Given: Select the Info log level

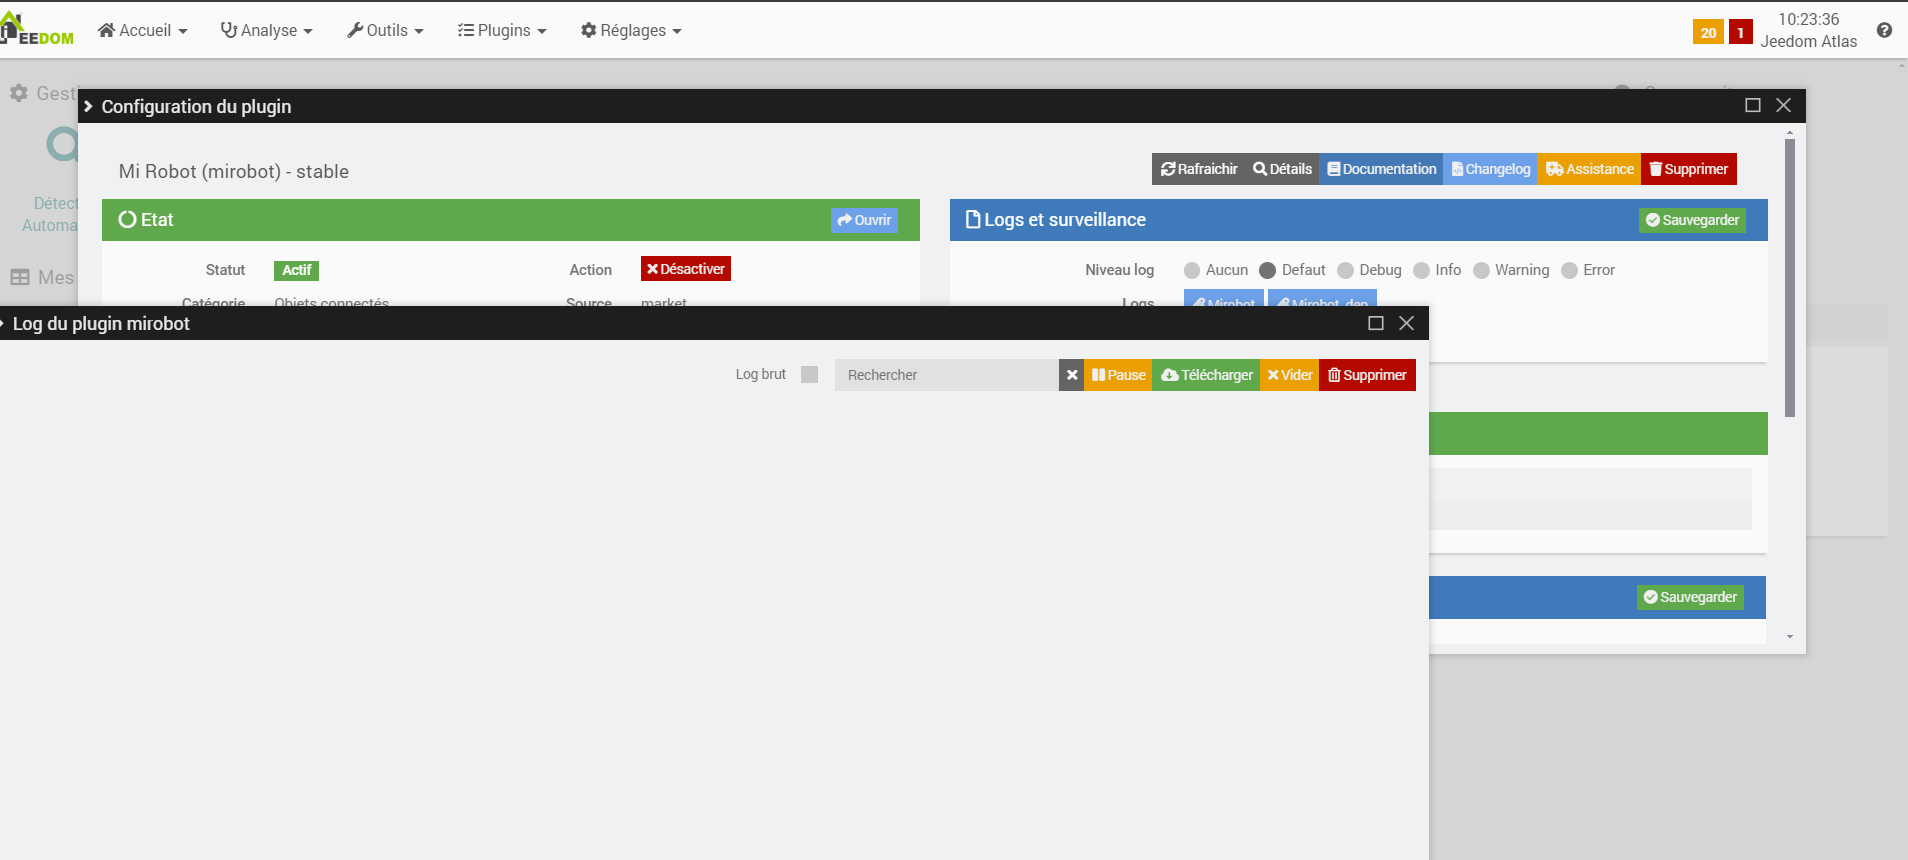Looking at the screenshot, I should point(1421,270).
